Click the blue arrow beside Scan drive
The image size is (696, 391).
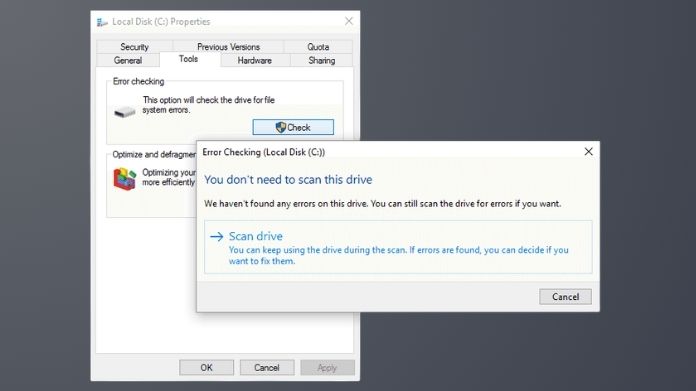[217, 237]
